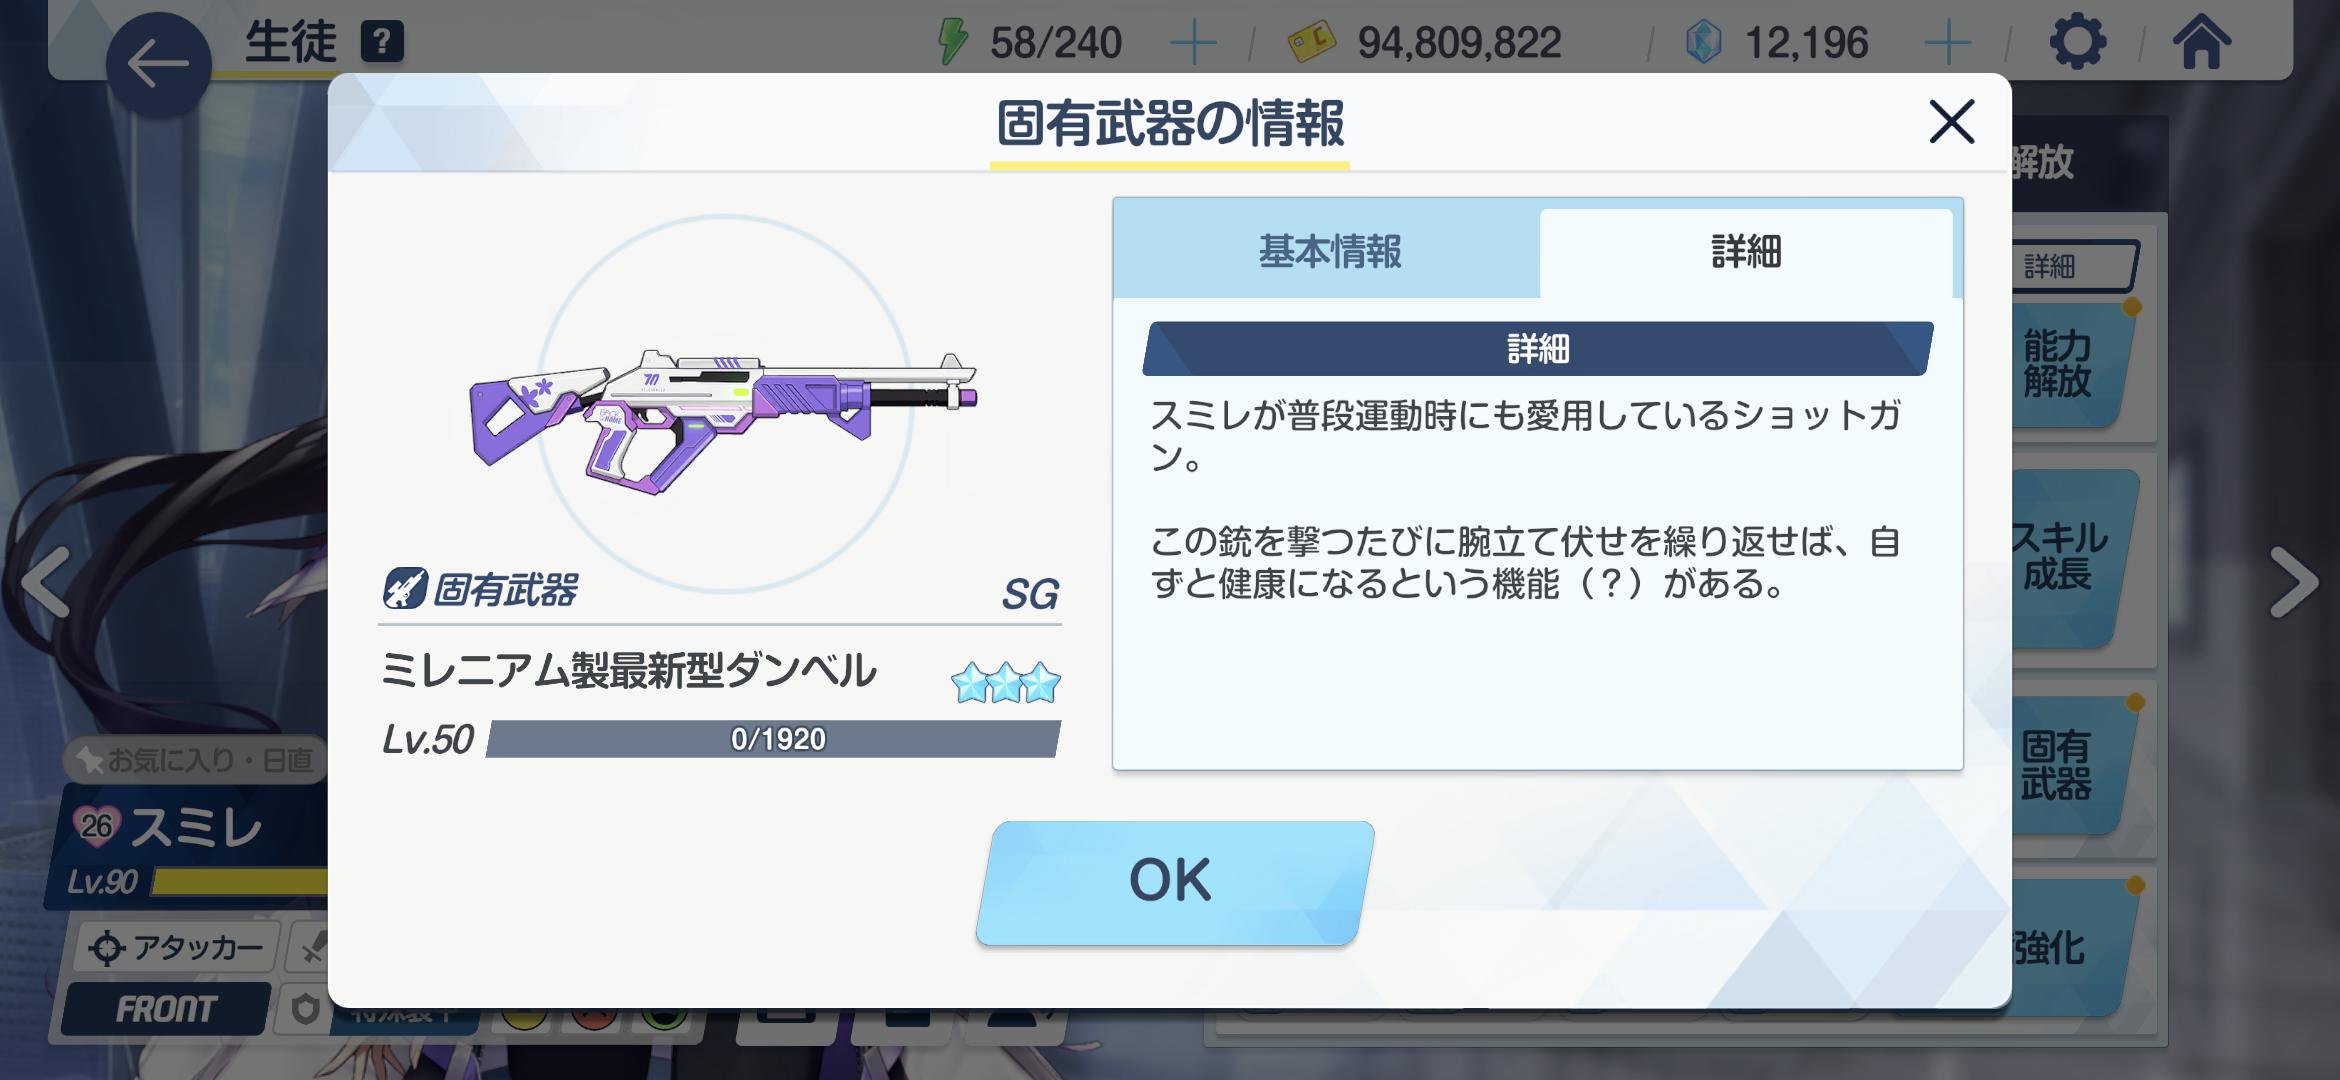This screenshot has width=2340, height=1080.
Task: Open the スキル成長 side menu
Action: coord(2064,556)
